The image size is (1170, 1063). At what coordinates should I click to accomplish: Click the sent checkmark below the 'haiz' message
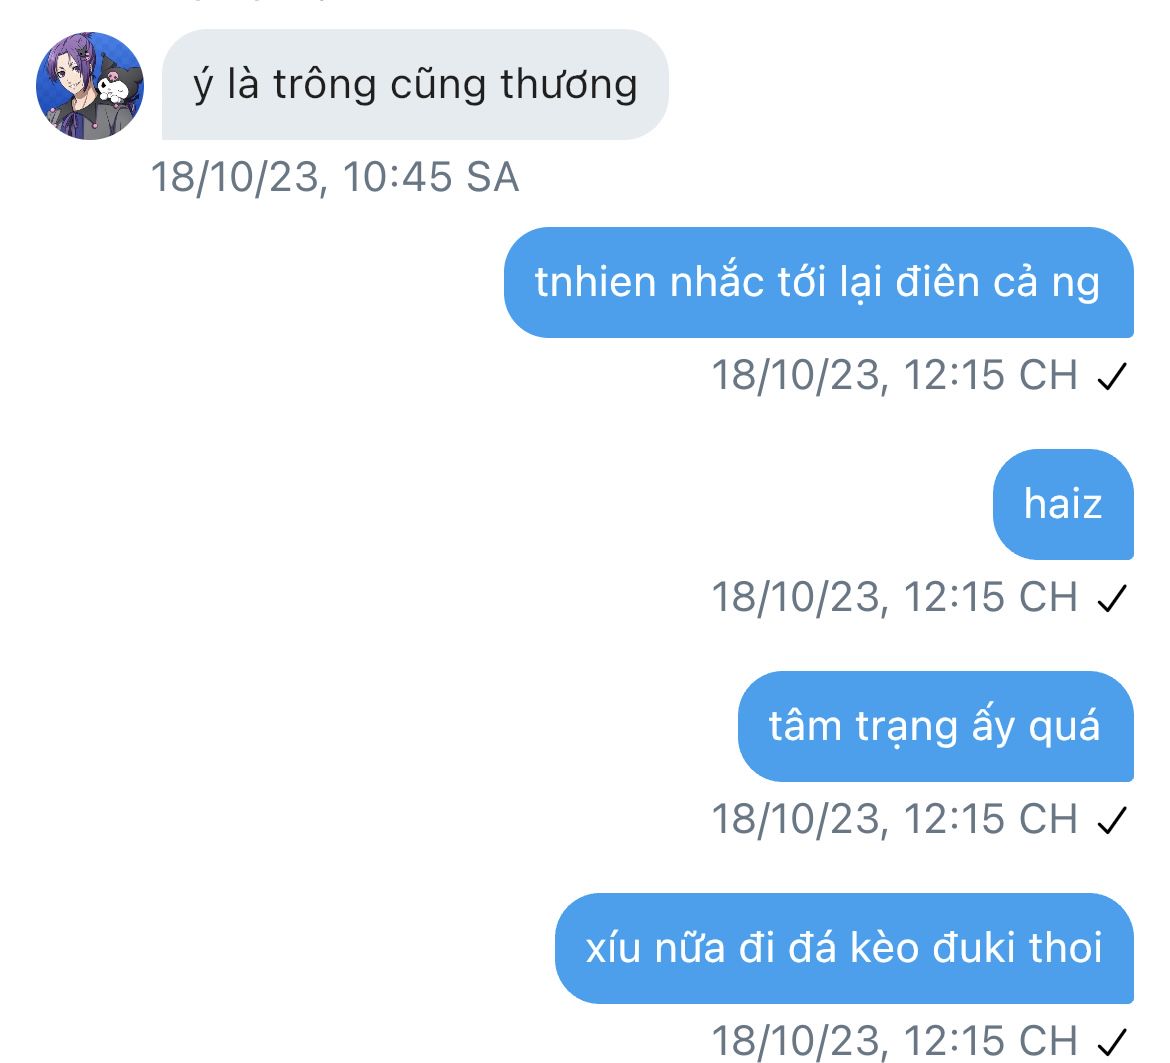click(1112, 598)
